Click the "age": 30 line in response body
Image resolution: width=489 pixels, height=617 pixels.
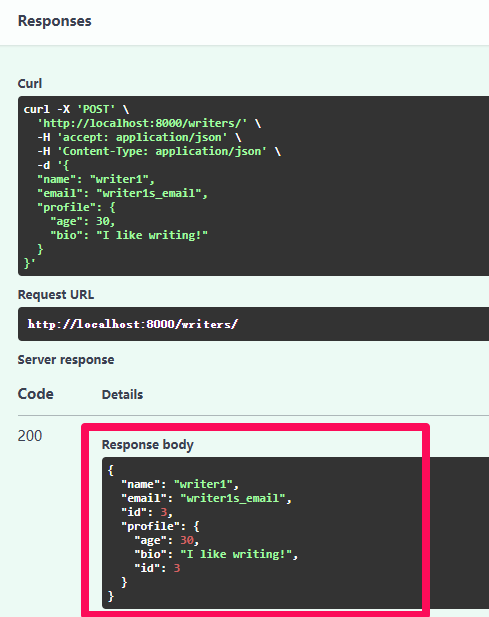167,540
